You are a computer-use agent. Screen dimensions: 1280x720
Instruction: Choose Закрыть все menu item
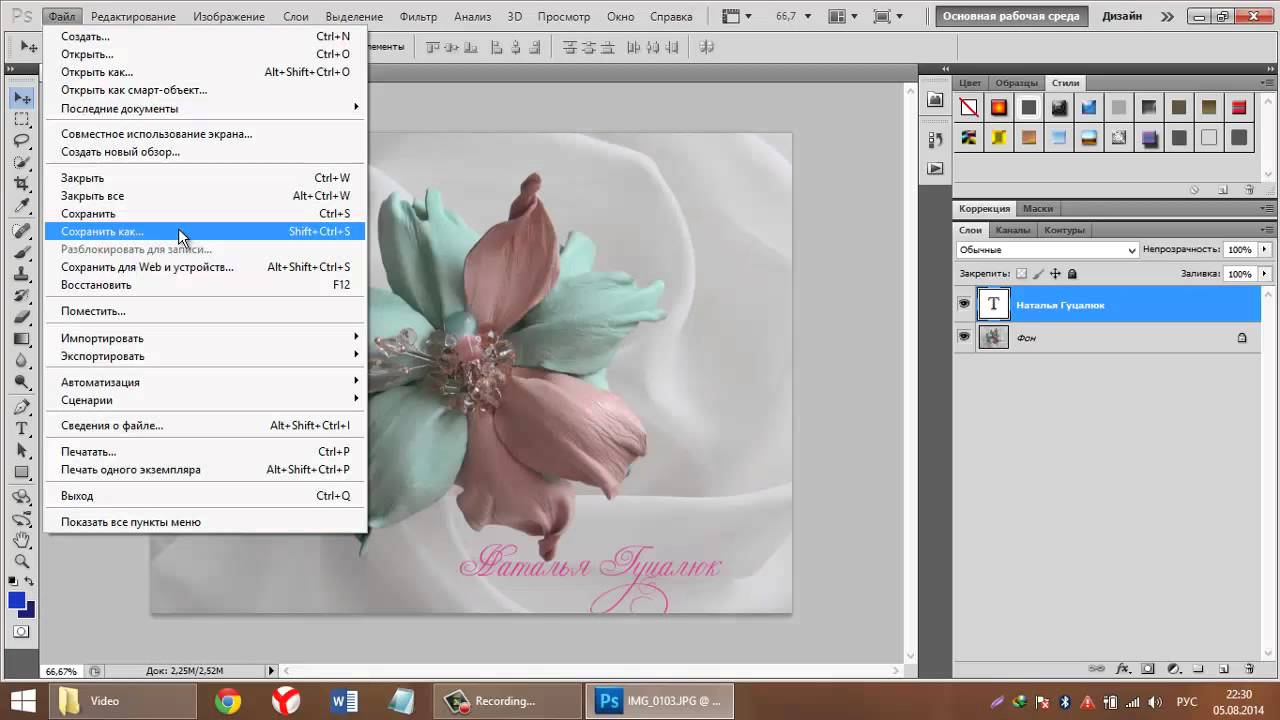click(x=205, y=196)
